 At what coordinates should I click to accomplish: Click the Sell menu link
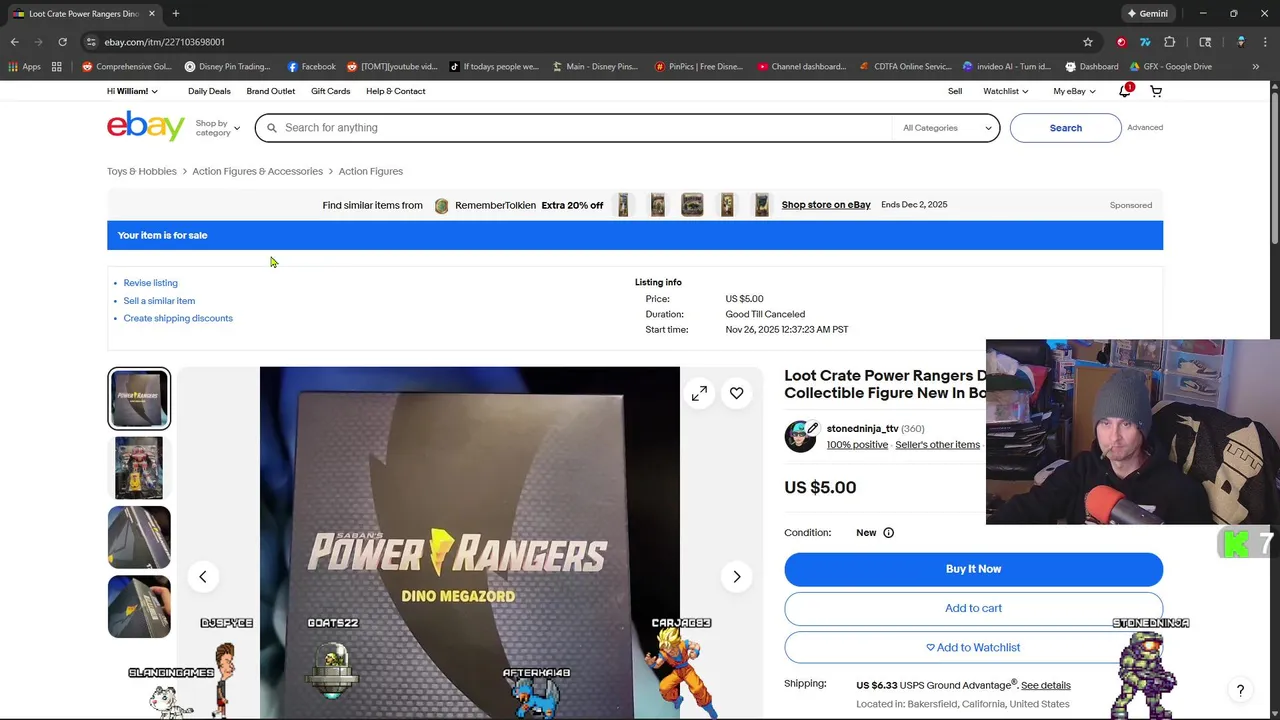coord(955,91)
